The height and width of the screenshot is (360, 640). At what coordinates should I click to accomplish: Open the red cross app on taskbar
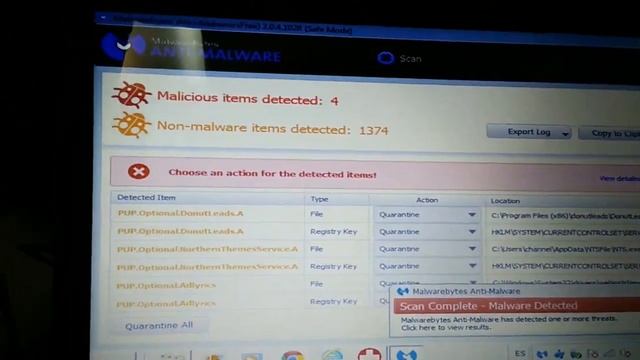click(x=369, y=354)
